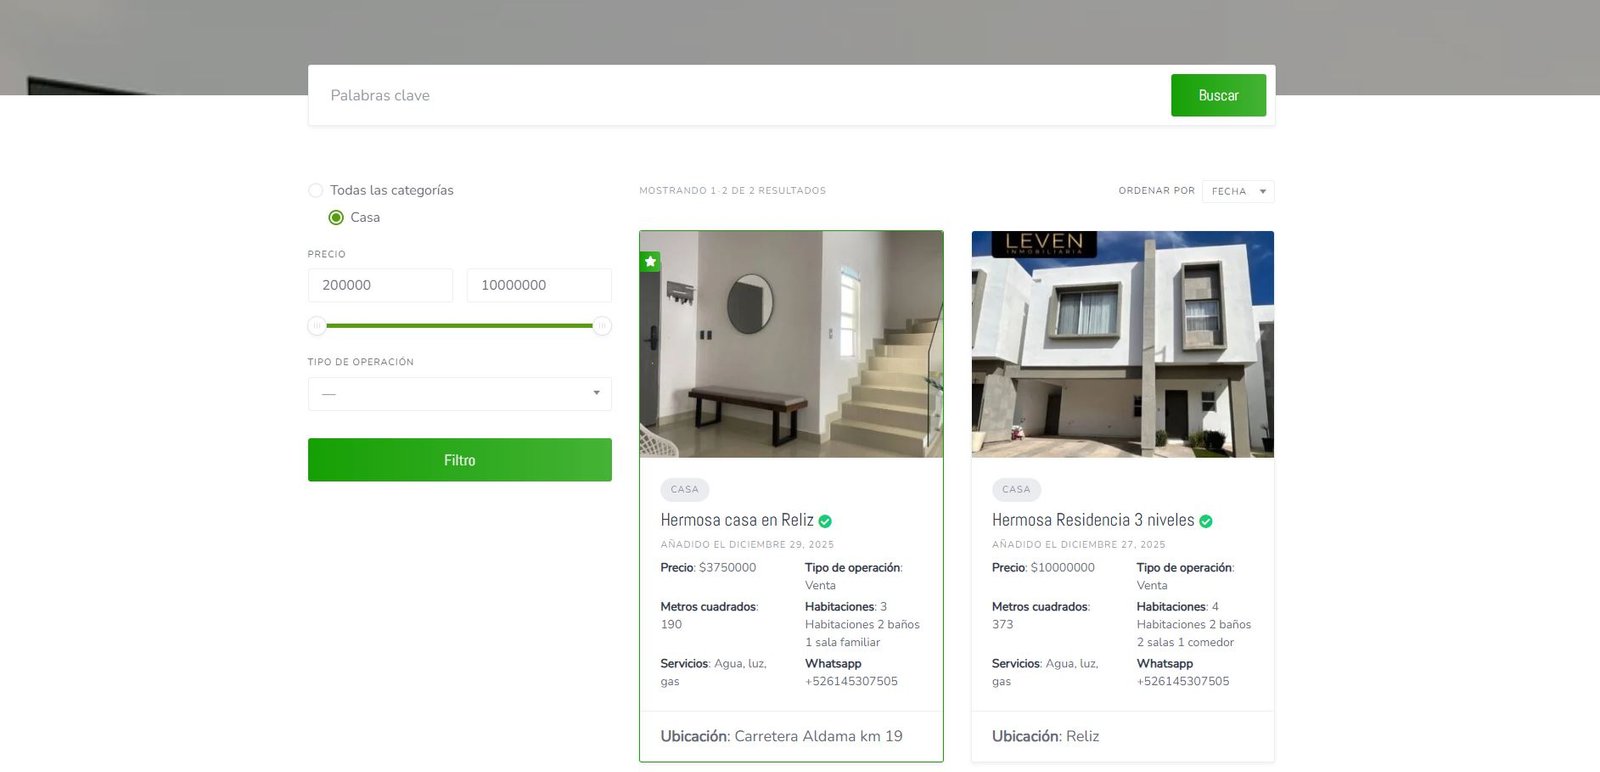Open the Hermosa Residencia 3 niveles listing title
This screenshot has width=1600, height=772.
(x=1093, y=520)
